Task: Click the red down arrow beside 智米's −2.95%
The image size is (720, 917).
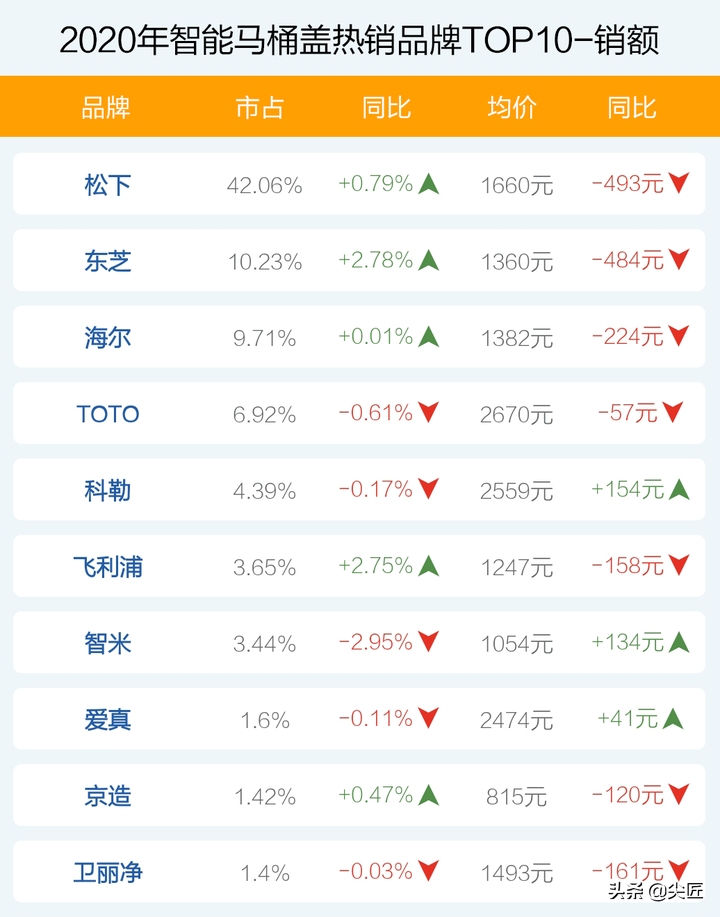Action: click(x=429, y=642)
